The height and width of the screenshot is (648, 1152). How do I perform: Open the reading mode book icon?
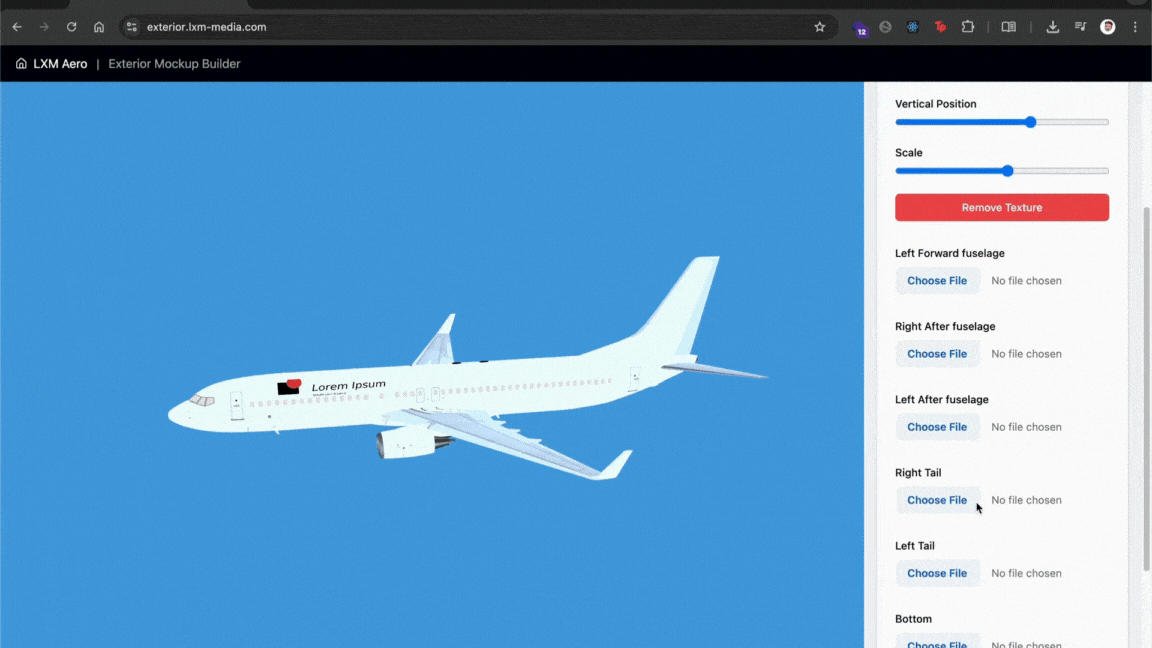point(1009,27)
